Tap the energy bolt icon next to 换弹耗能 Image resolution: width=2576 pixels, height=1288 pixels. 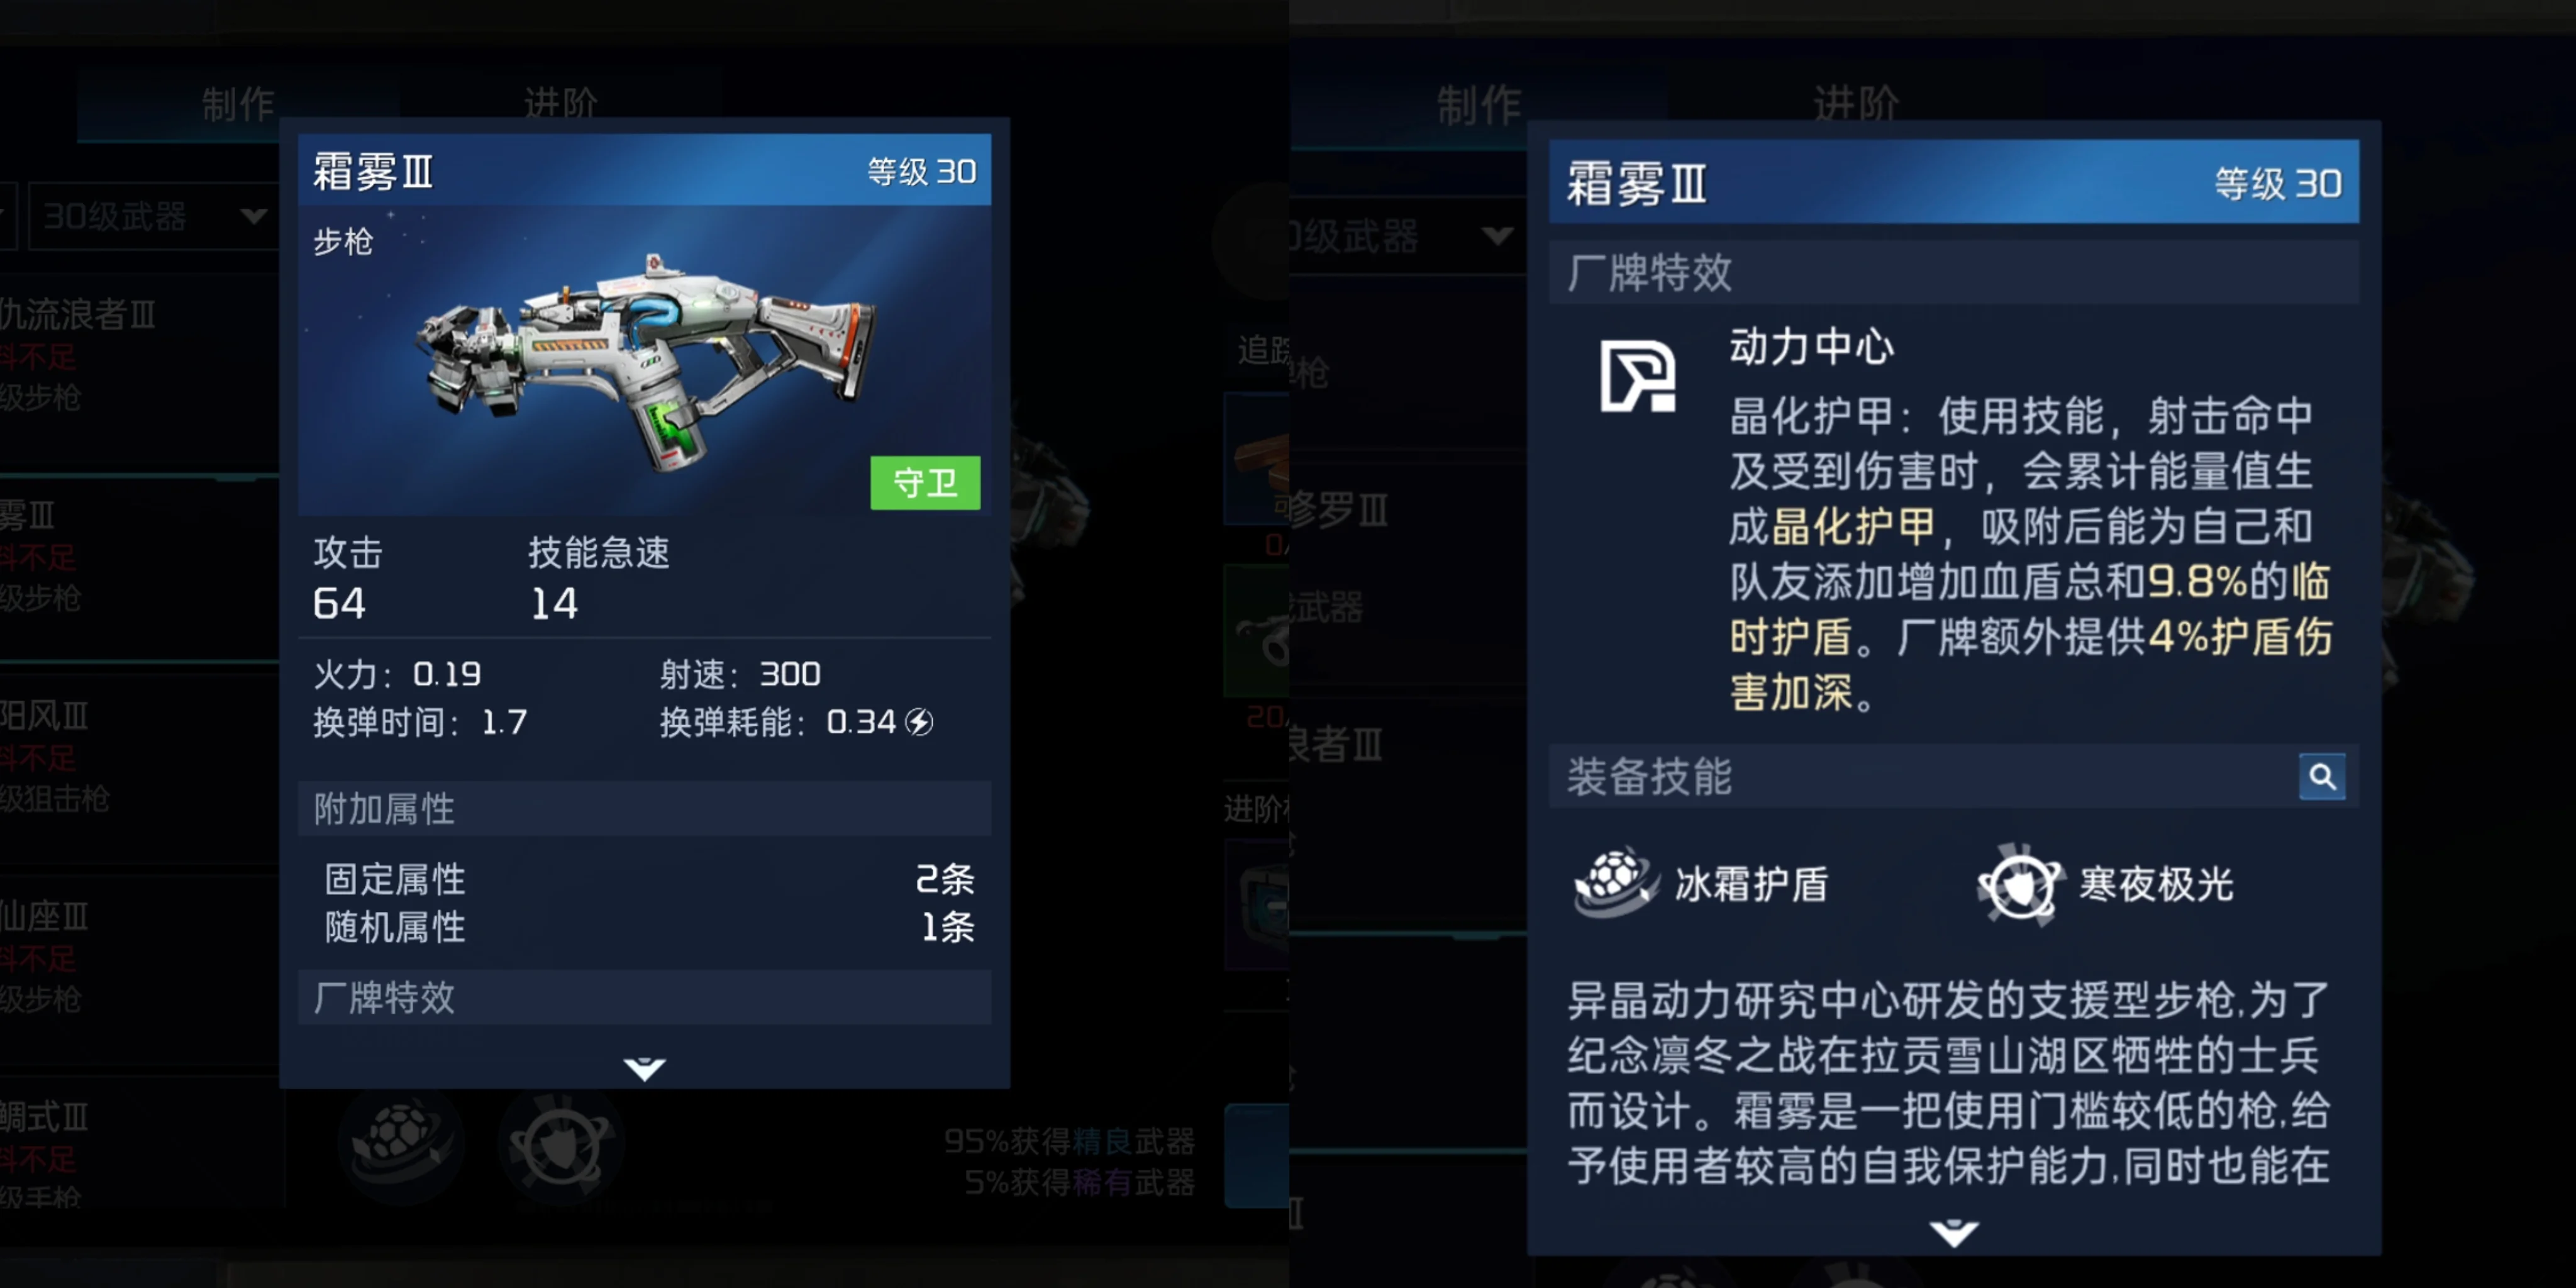(x=918, y=722)
